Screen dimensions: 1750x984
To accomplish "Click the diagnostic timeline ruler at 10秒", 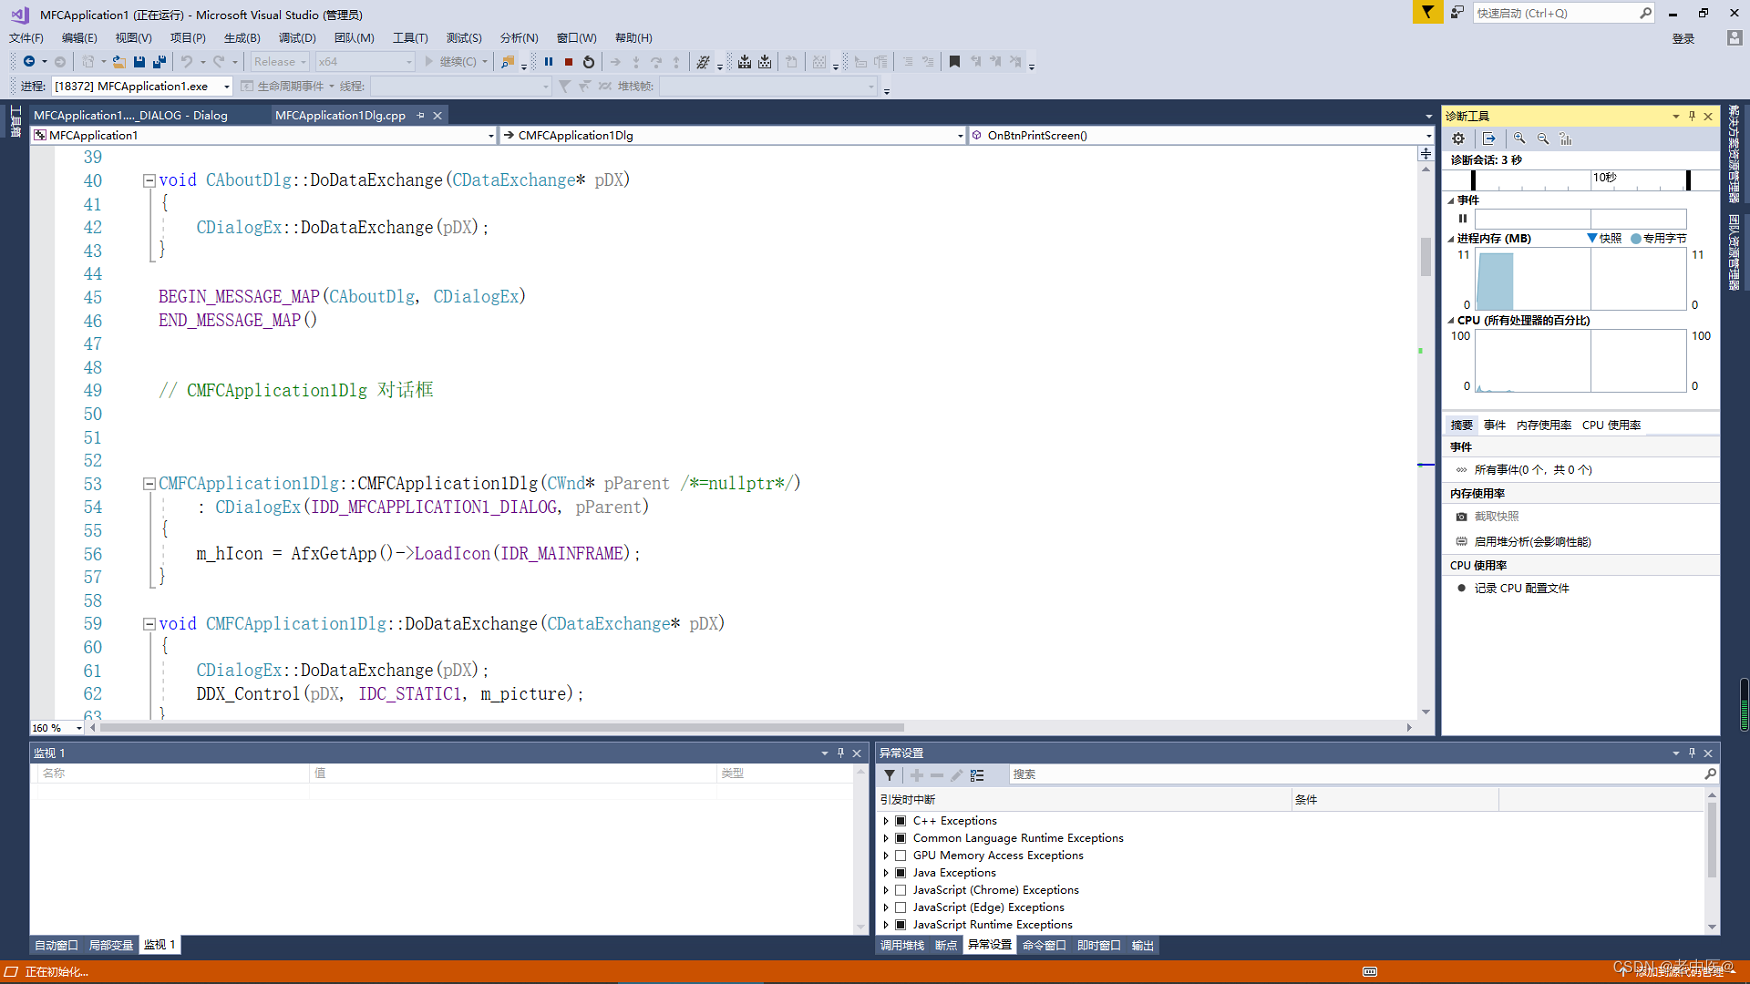I will [x=1604, y=178].
